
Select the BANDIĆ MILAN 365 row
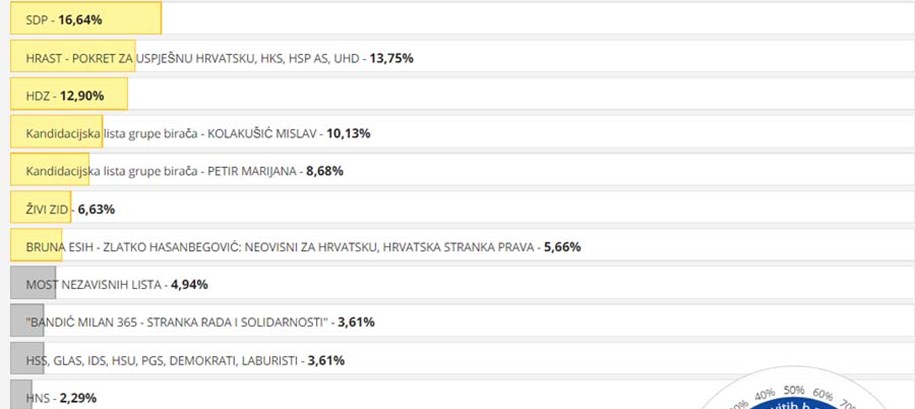pos(462,320)
